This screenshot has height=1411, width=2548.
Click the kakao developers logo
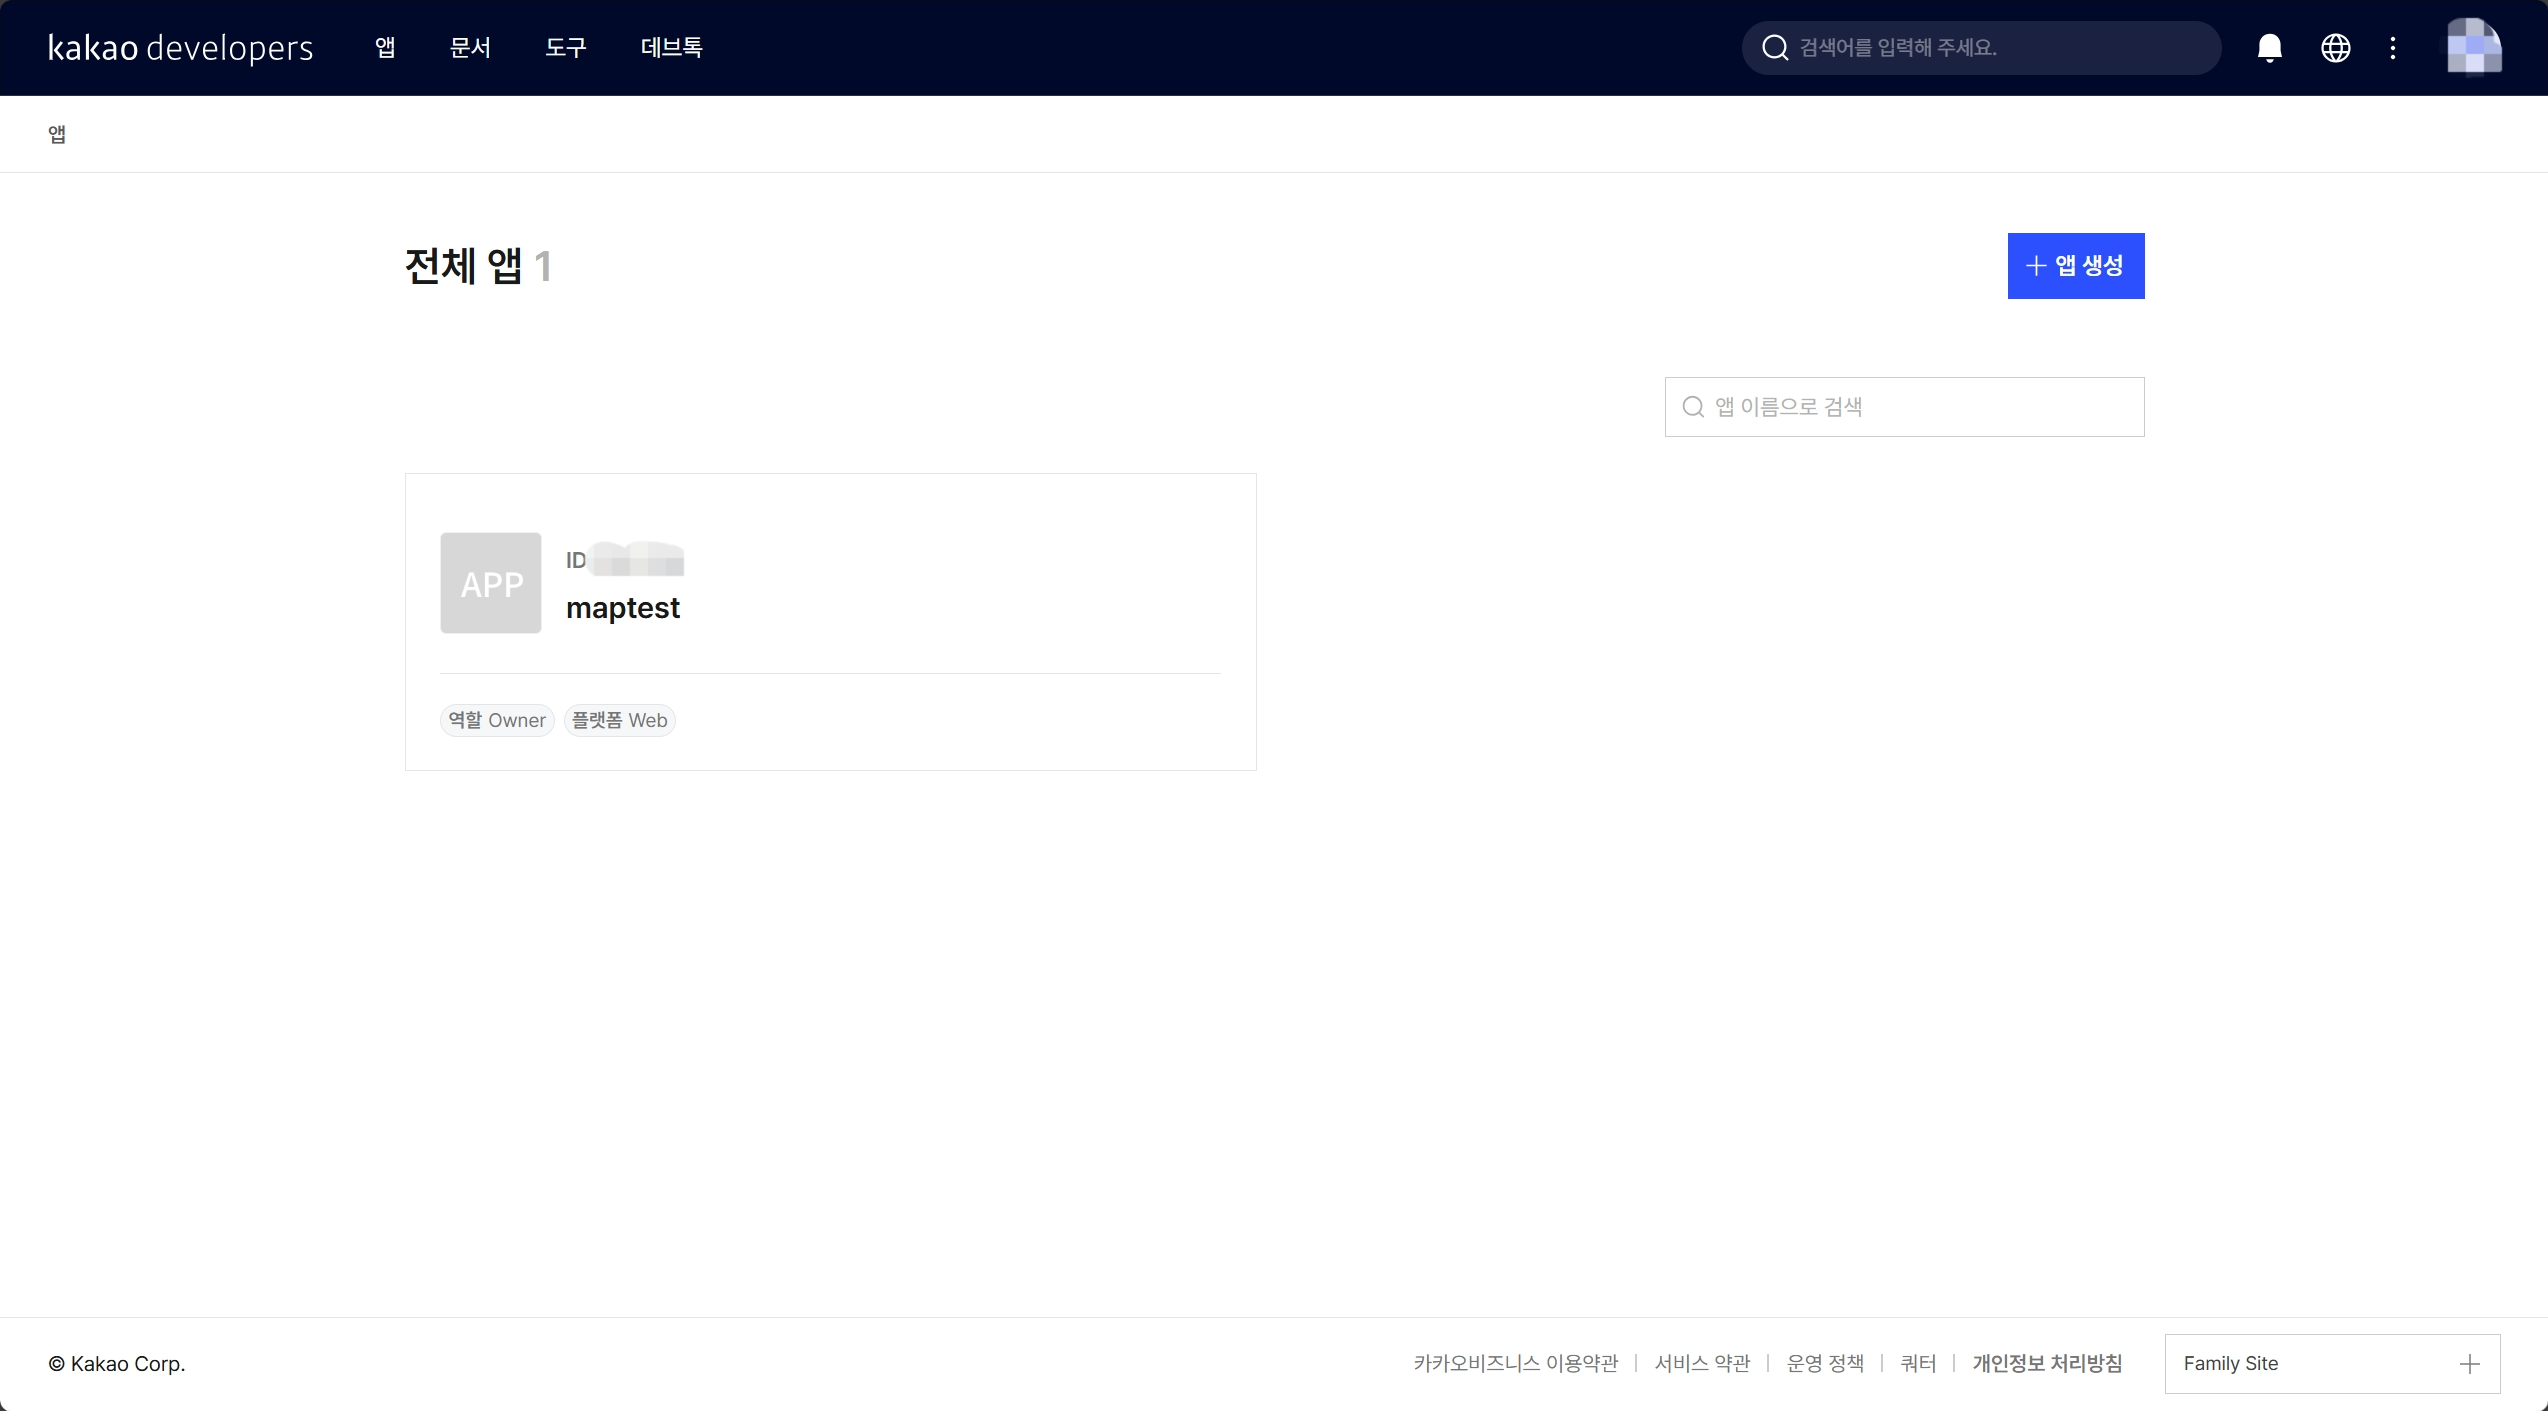(181, 48)
